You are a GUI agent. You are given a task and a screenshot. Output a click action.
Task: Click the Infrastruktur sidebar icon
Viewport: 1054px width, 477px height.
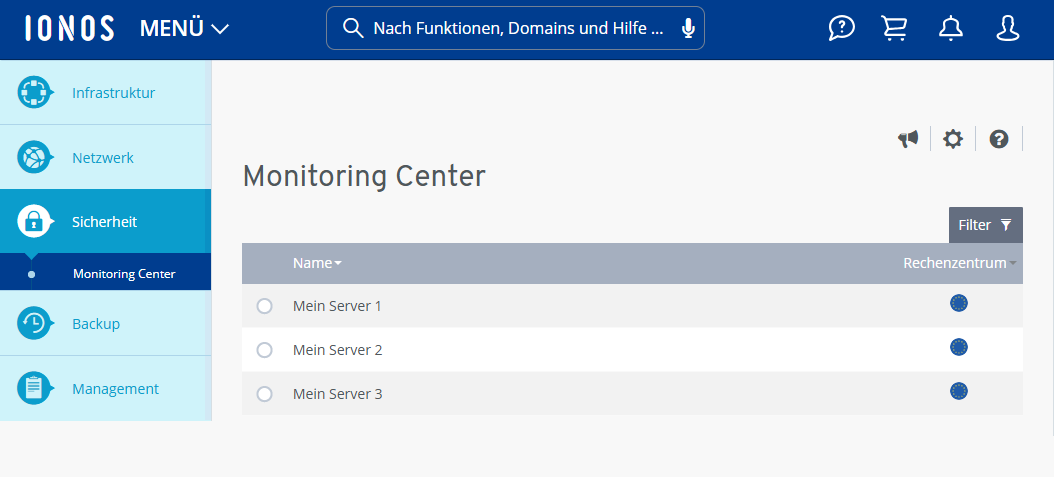(x=34, y=93)
